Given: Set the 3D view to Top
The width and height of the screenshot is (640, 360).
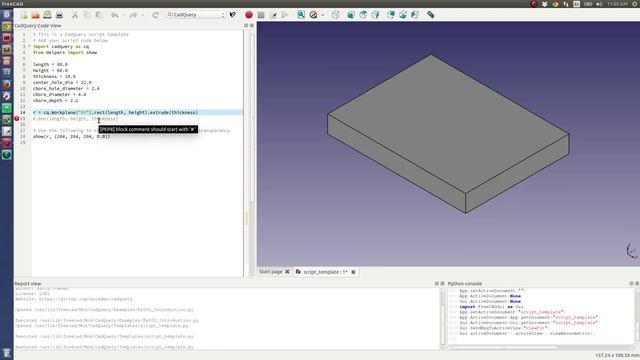Looking at the screenshot, I should (x=363, y=15).
